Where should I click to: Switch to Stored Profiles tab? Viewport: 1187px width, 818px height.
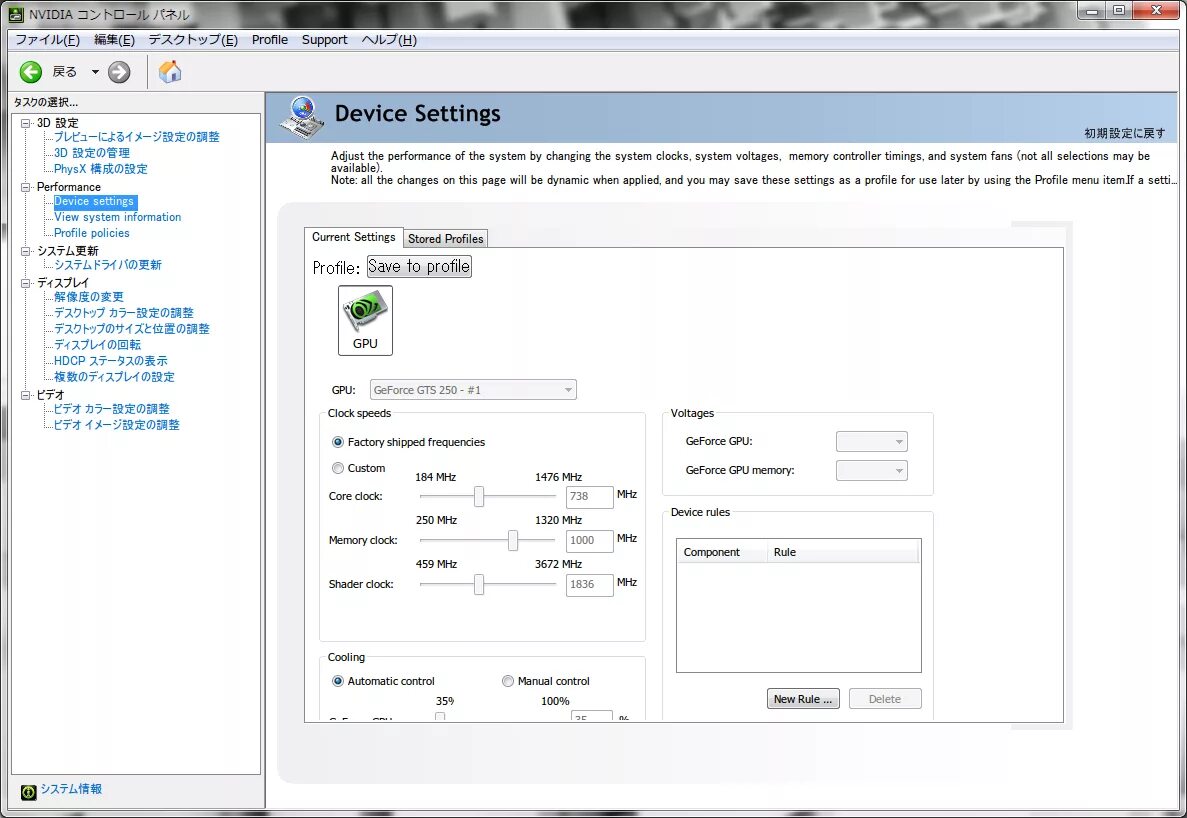[x=445, y=238]
